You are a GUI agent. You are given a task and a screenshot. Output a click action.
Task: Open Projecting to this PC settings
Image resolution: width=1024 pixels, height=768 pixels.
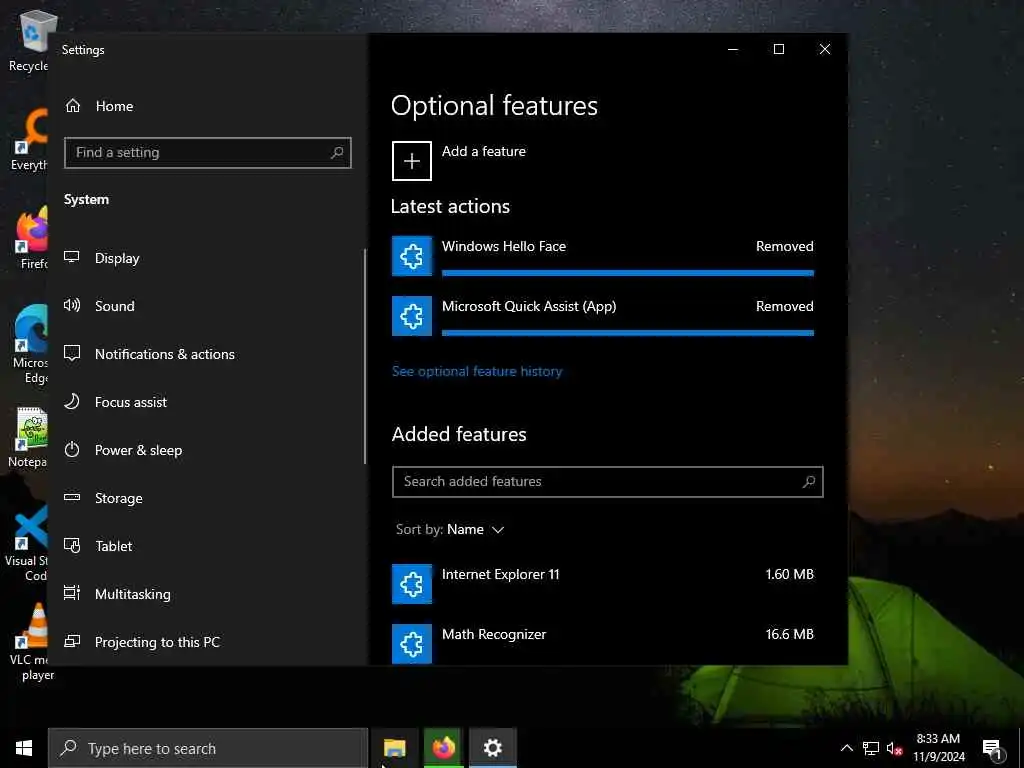tap(206, 642)
